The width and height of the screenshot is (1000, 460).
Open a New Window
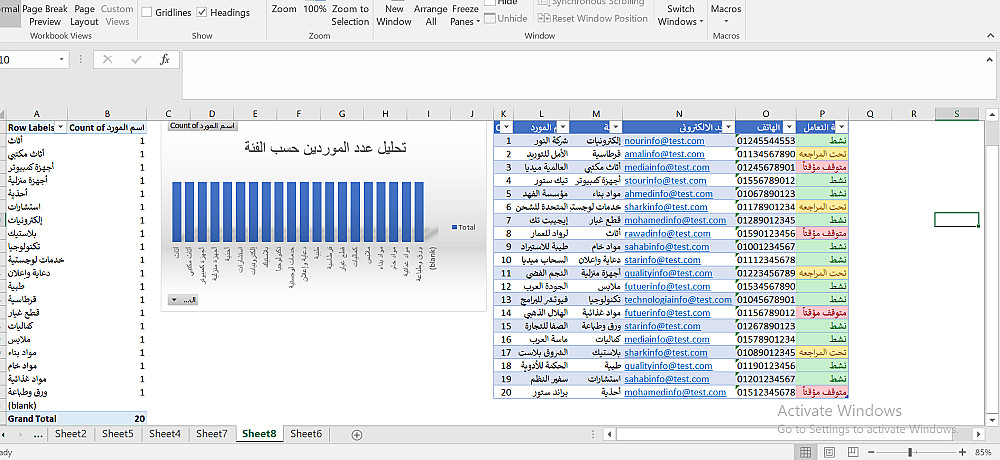(x=394, y=15)
